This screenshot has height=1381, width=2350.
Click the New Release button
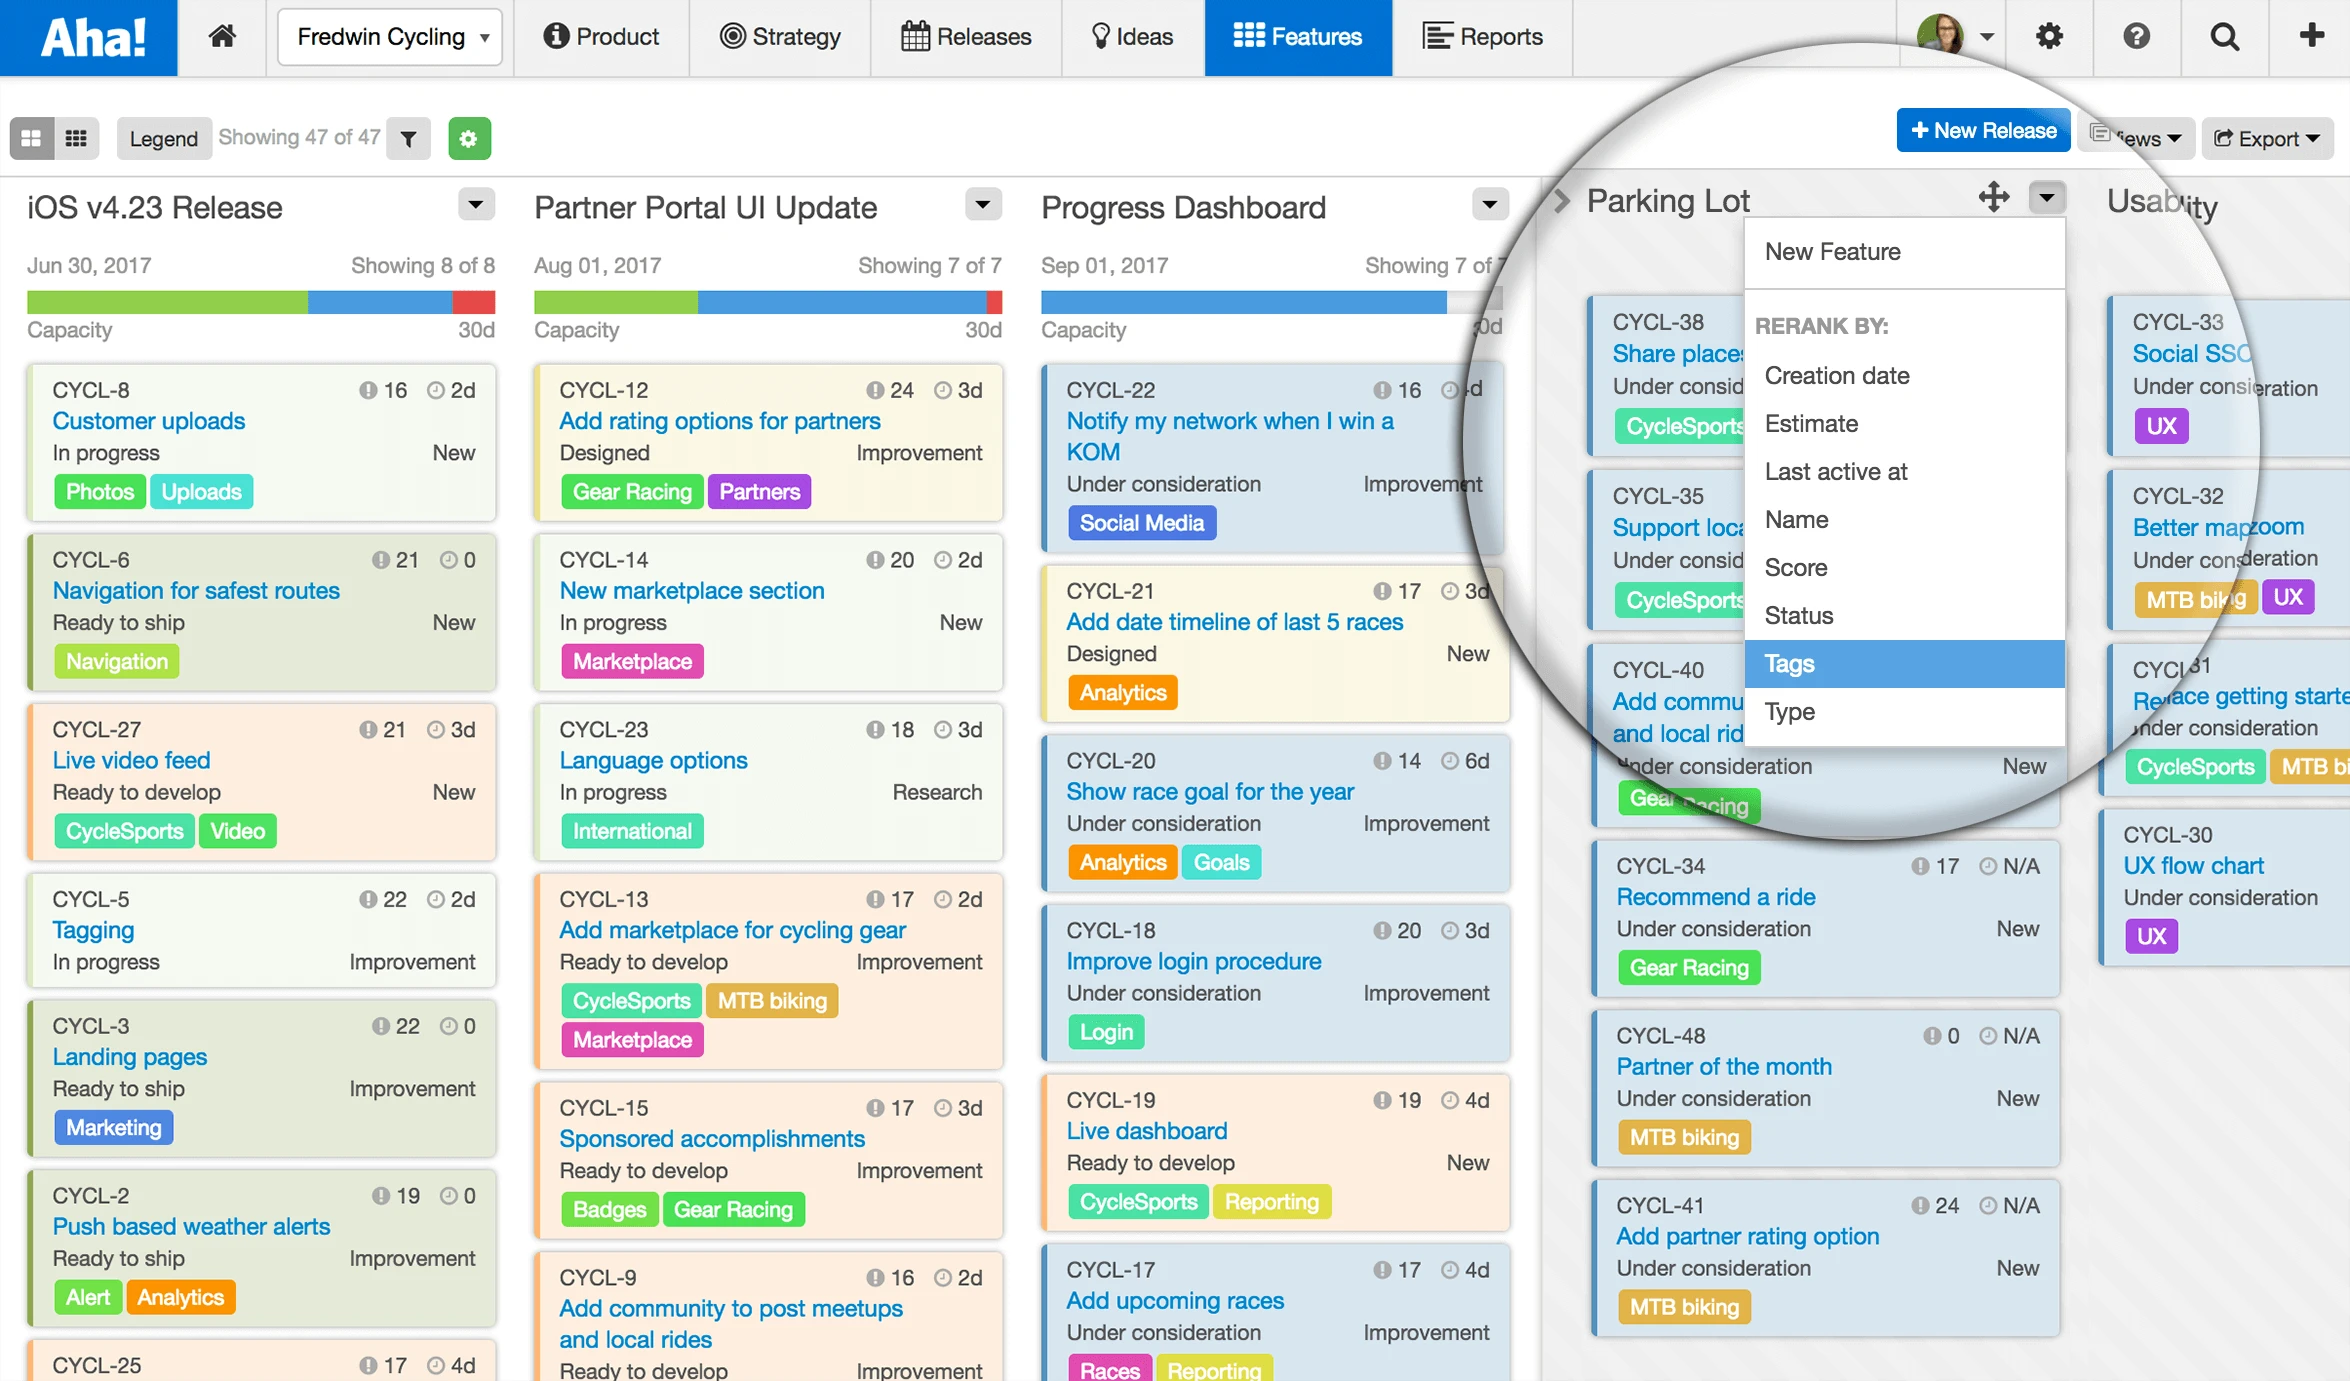(x=1982, y=131)
